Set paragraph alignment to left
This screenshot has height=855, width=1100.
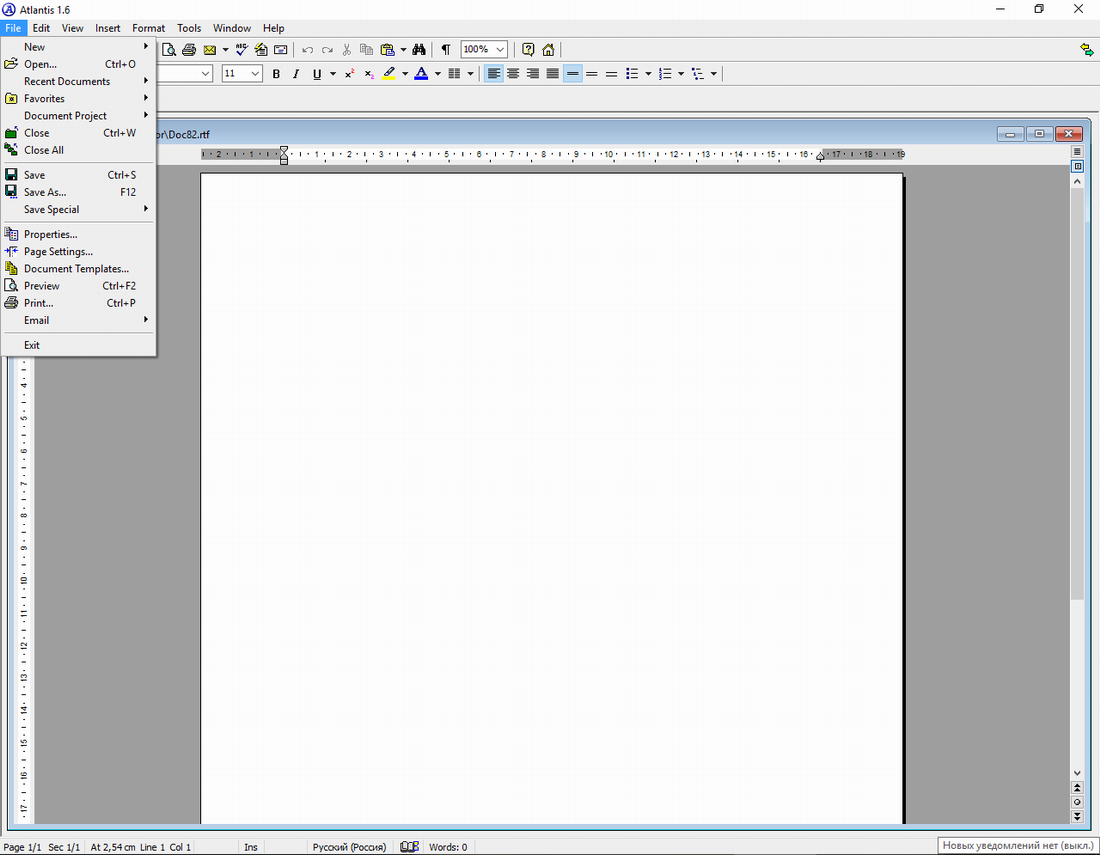(x=494, y=74)
